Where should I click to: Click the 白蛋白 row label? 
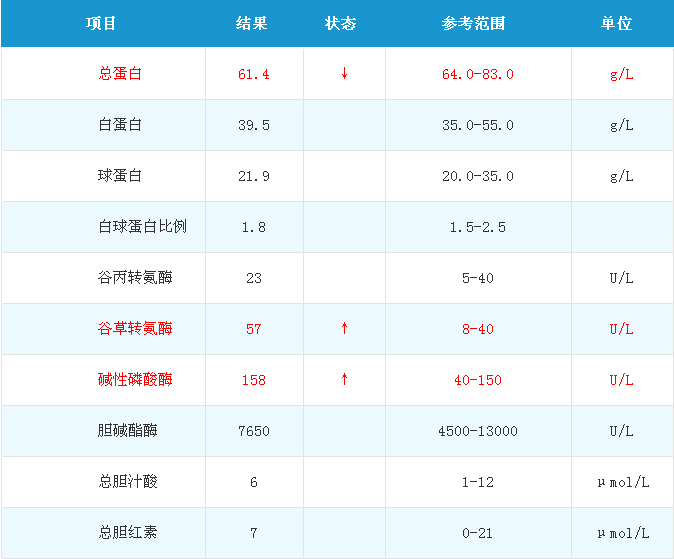pyautogui.click(x=120, y=125)
